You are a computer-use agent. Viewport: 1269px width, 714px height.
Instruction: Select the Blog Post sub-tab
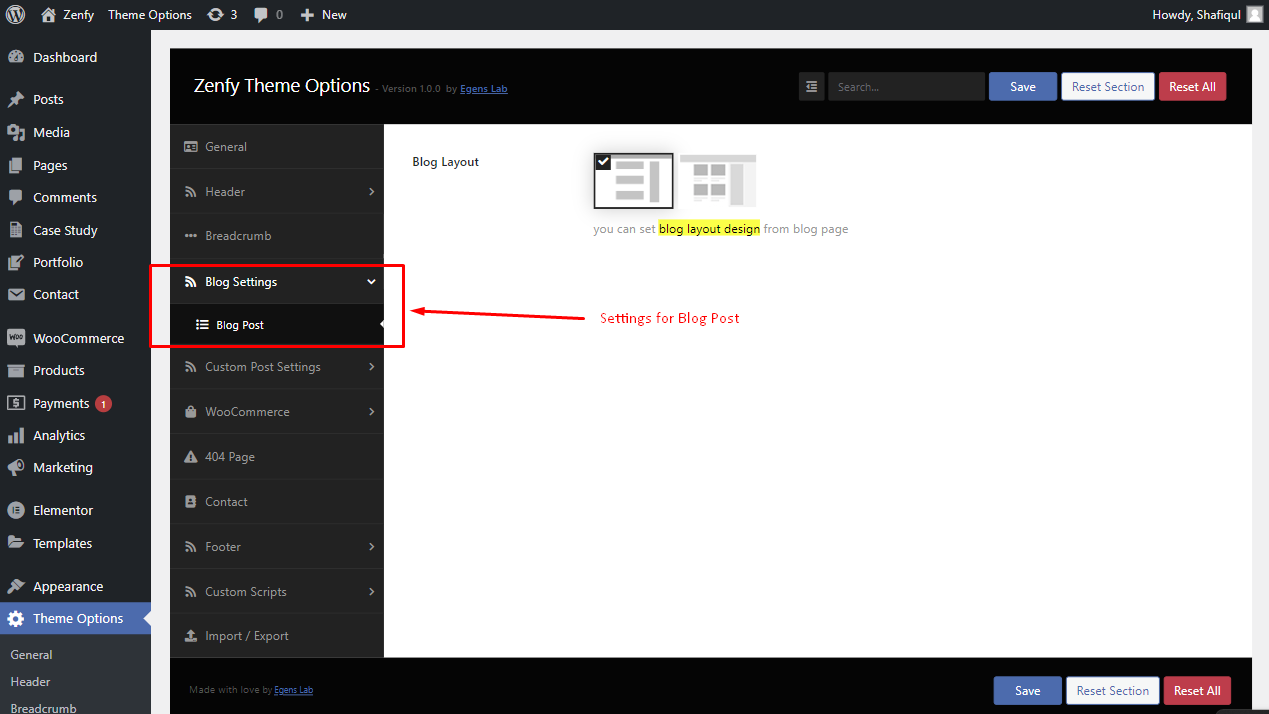[x=277, y=325]
